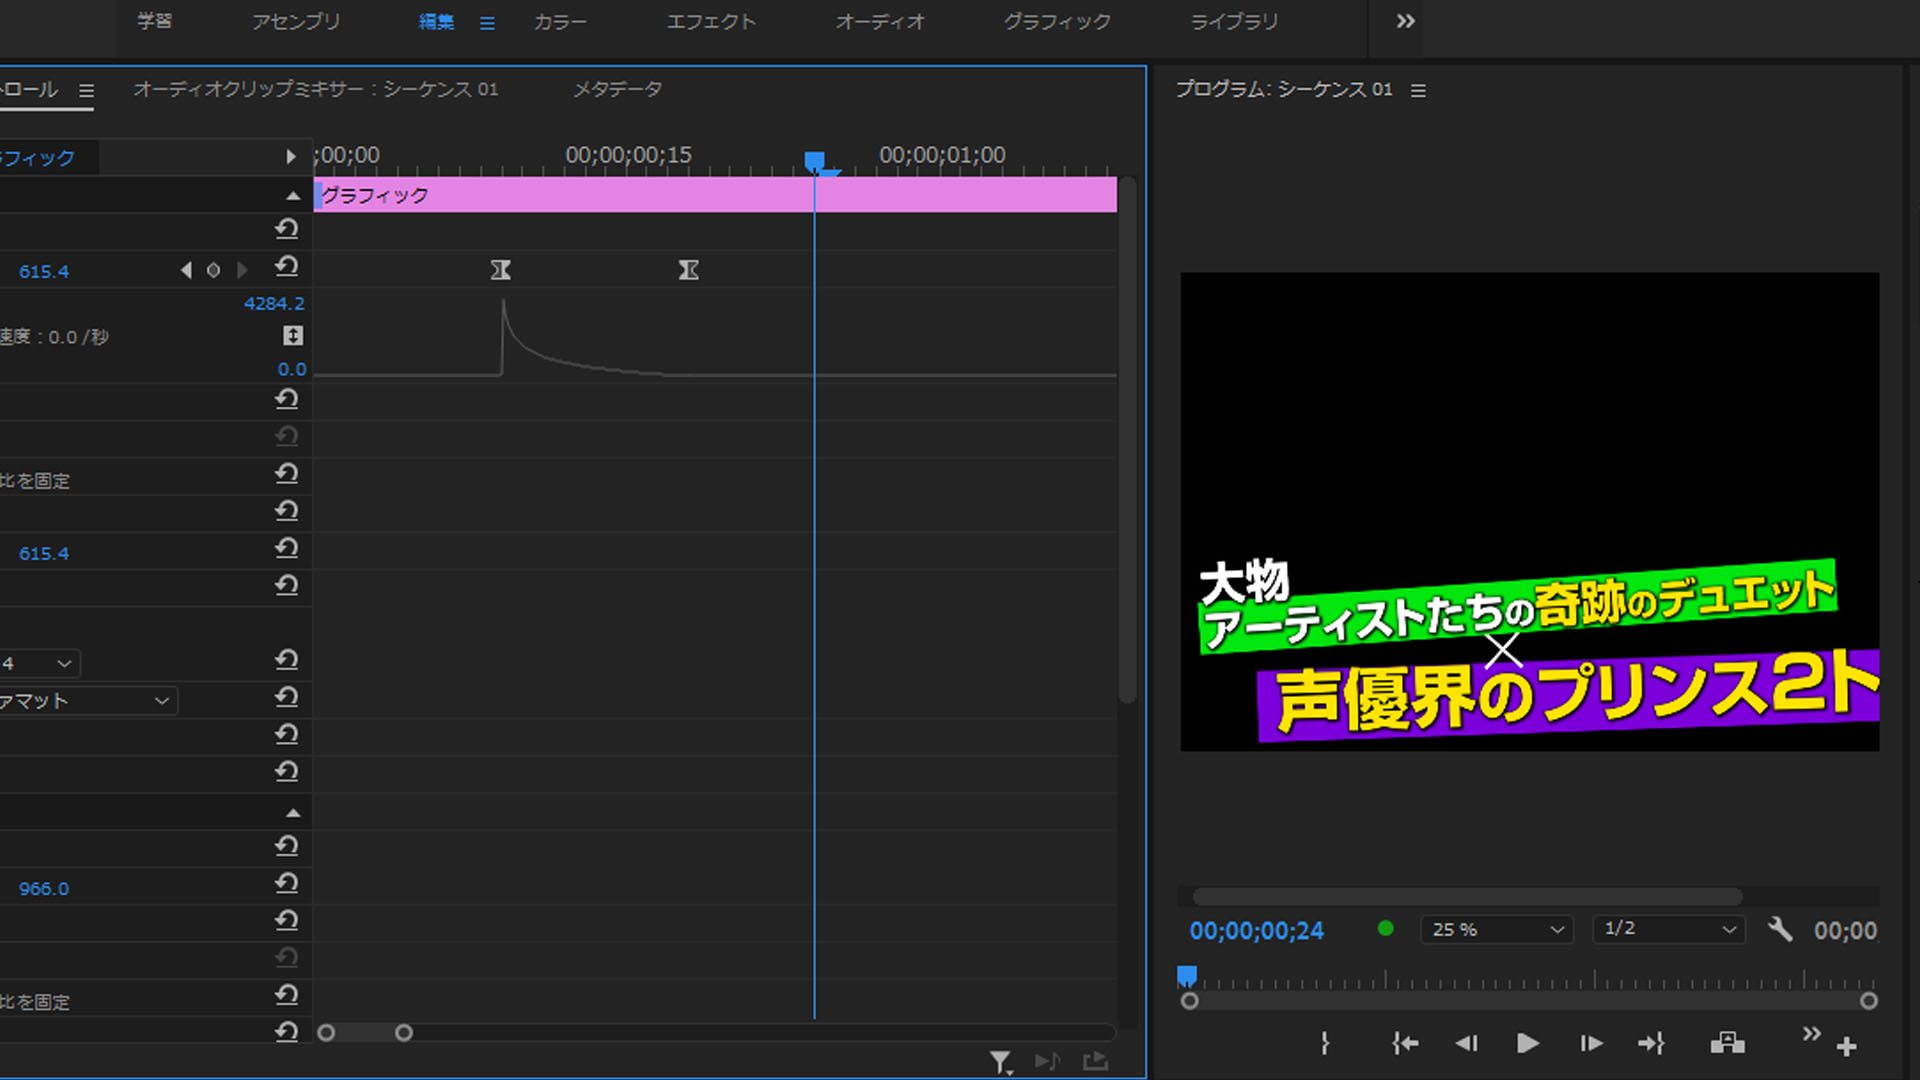
Task: Click the 00;00;00;24 playhead timecode
Action: (x=1256, y=931)
